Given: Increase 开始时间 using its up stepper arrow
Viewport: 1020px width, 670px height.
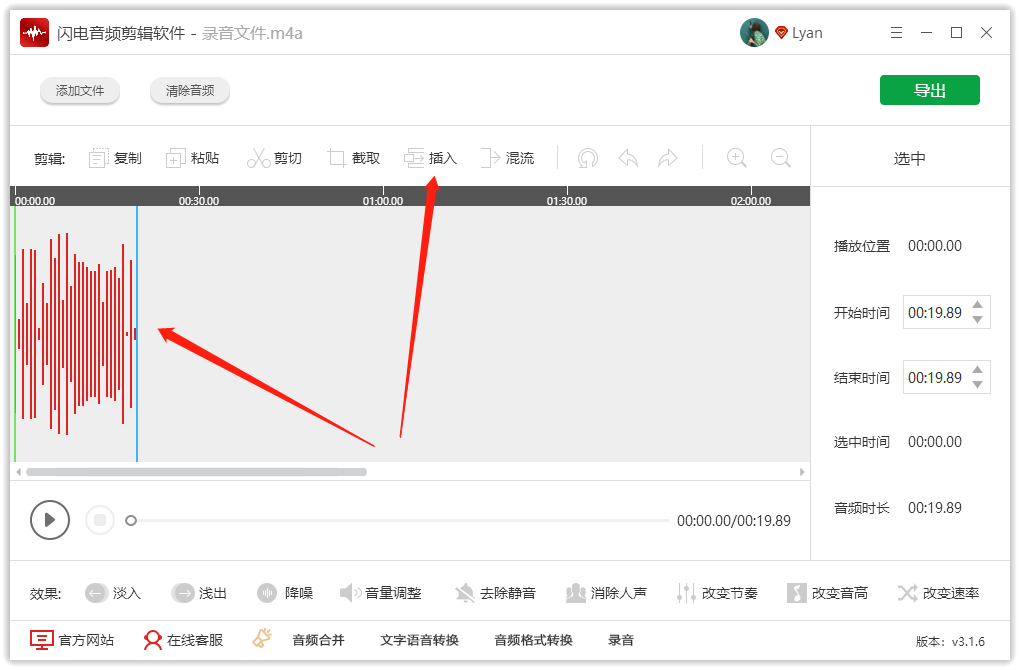Looking at the screenshot, I should (978, 305).
